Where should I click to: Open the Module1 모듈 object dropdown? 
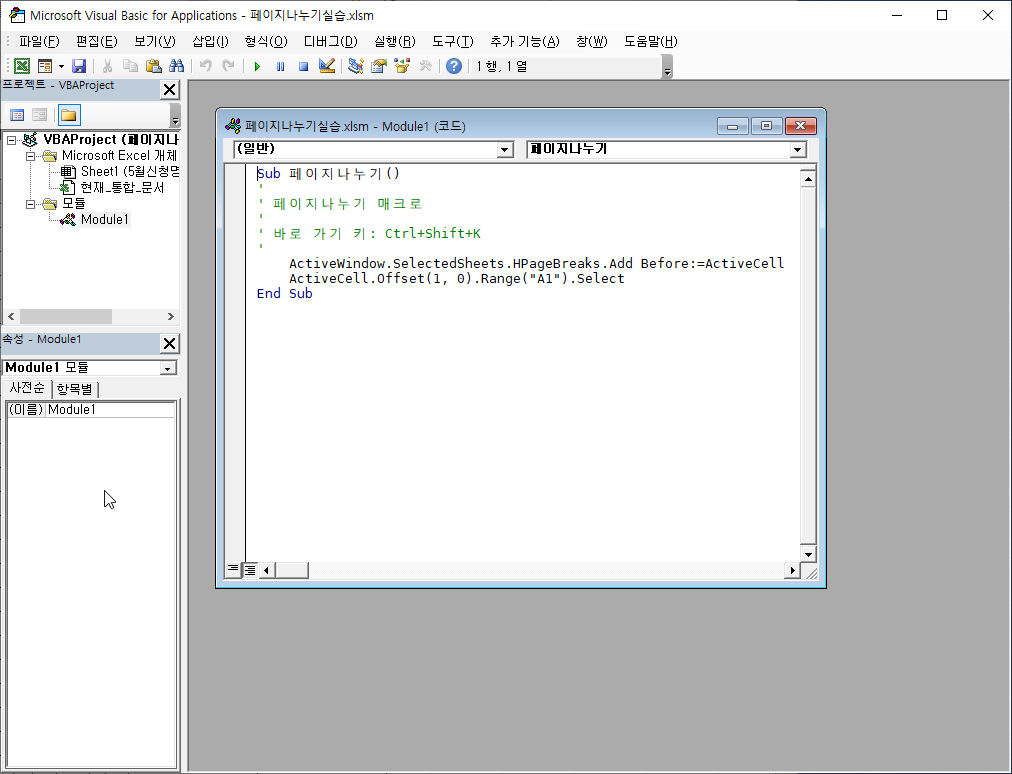[x=168, y=368]
